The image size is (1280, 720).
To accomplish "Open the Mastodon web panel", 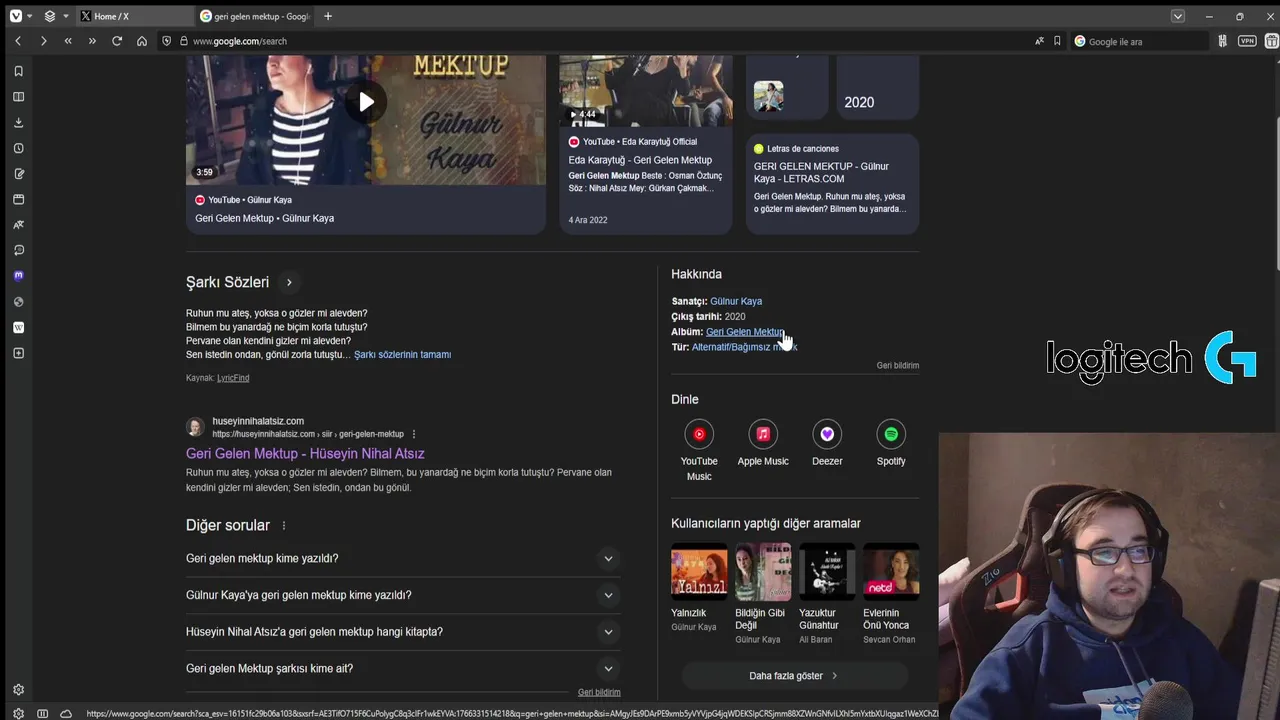I will coord(18,276).
